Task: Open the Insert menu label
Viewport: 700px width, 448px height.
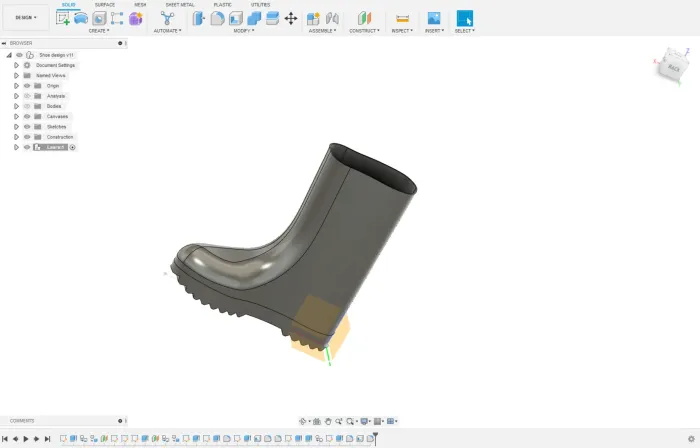Action: tap(434, 31)
